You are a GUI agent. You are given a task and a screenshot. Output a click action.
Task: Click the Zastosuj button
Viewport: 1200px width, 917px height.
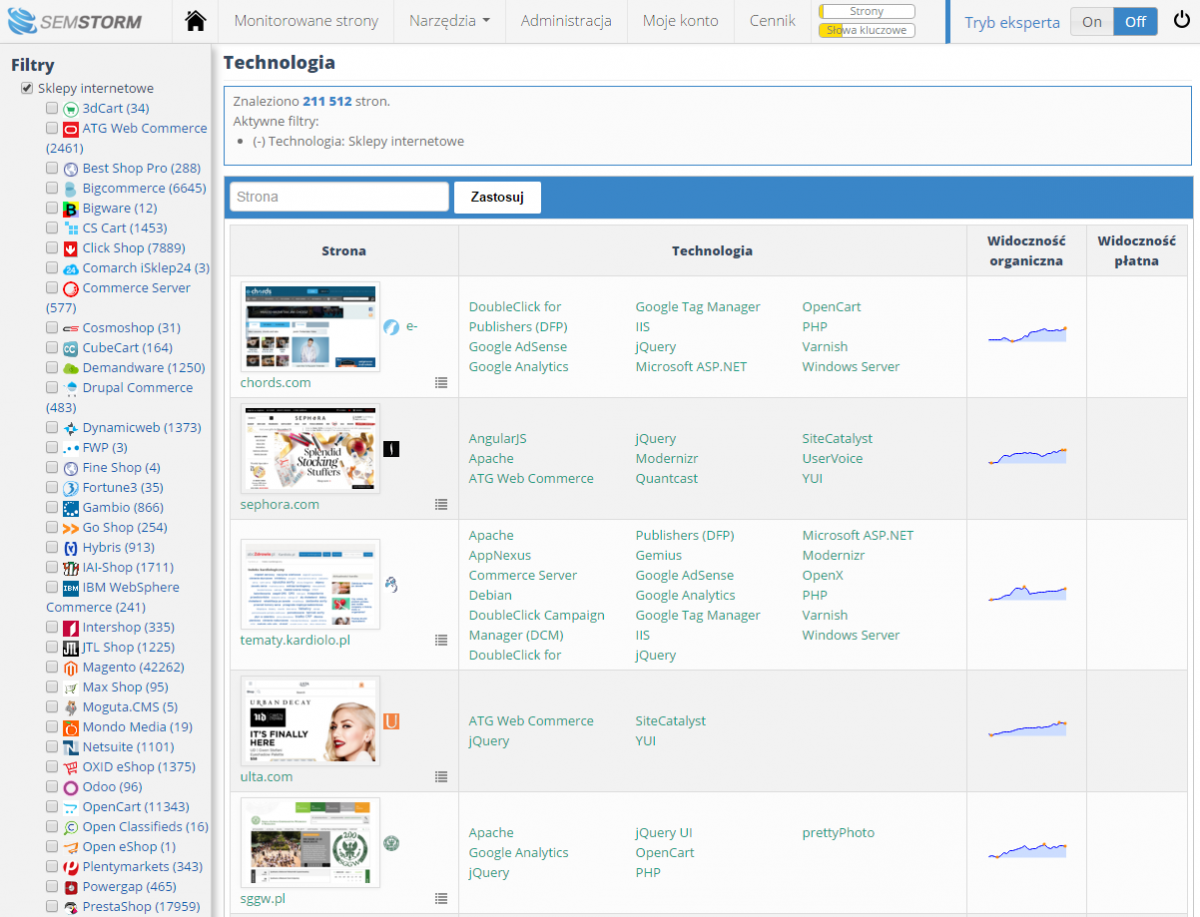[498, 197]
